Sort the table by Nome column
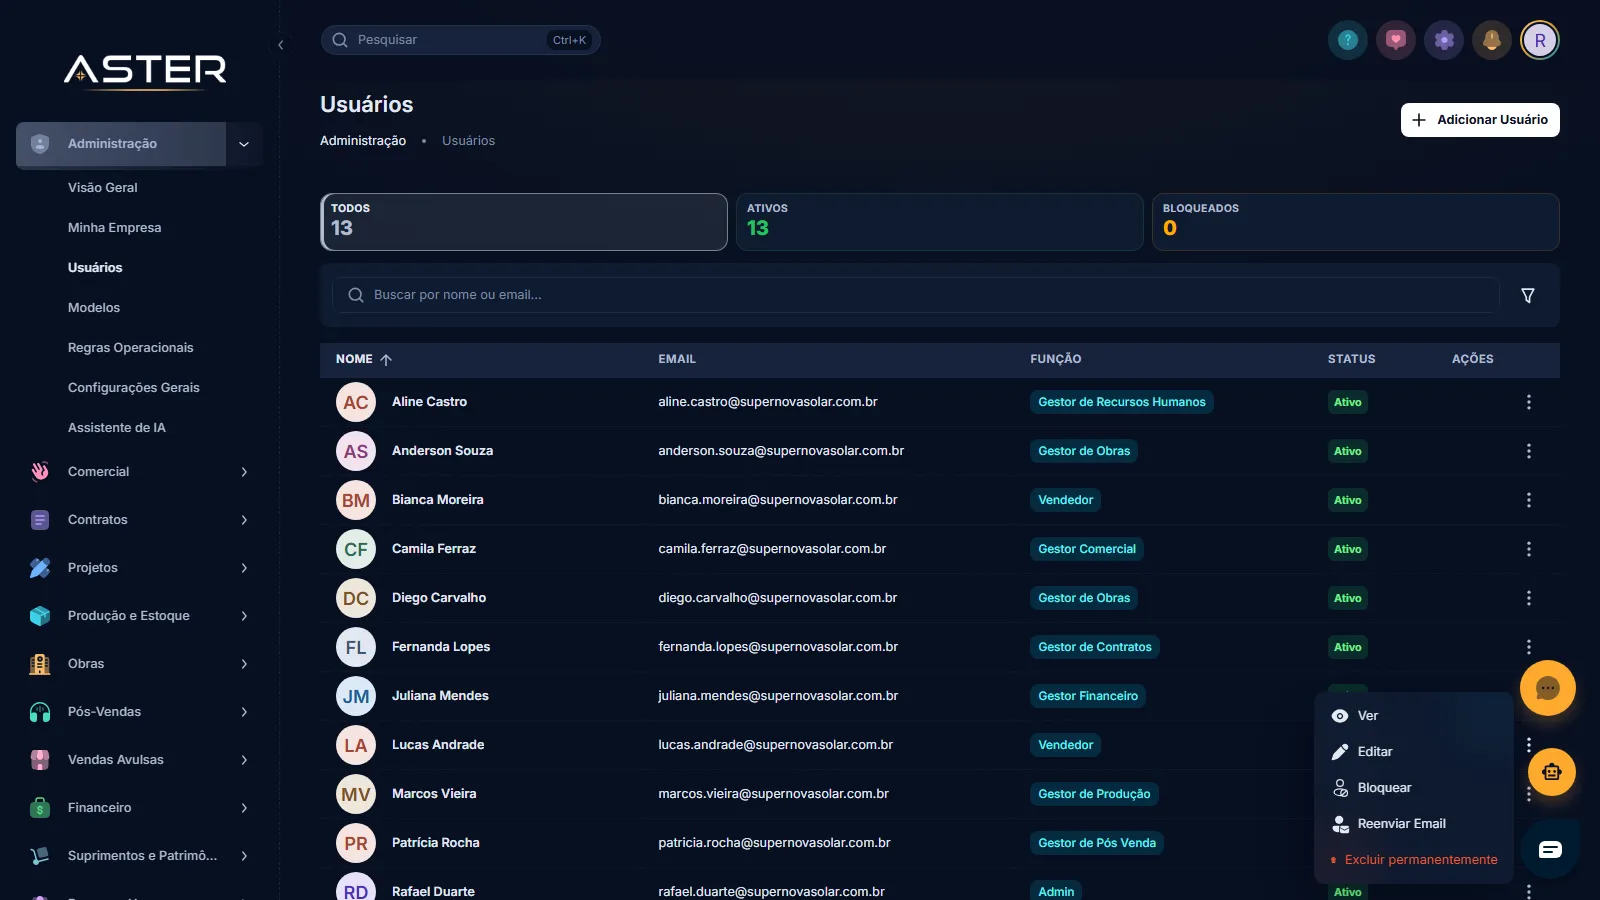This screenshot has height=900, width=1600. pyautogui.click(x=364, y=359)
